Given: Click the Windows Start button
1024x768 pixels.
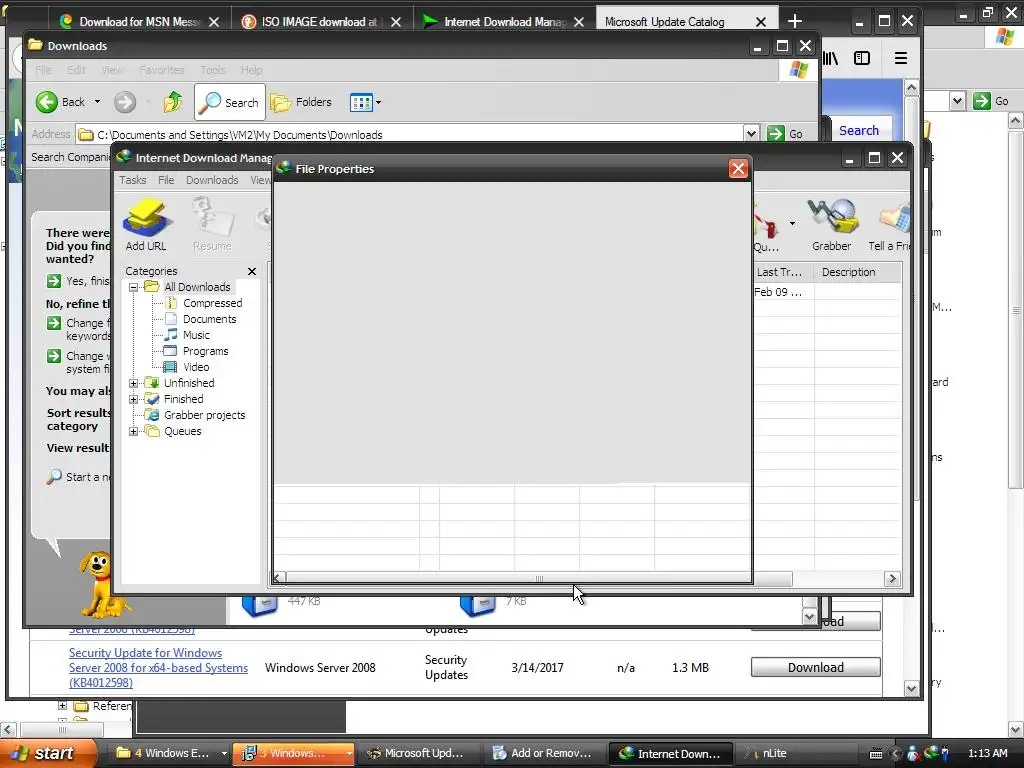Looking at the screenshot, I should [x=48, y=753].
